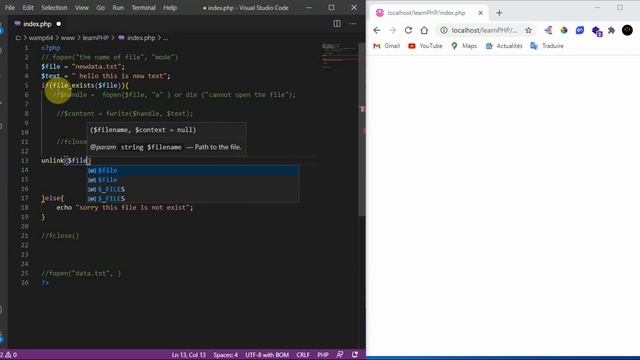Open the editor More Actions menu
The image size is (640, 360).
(x=353, y=24)
